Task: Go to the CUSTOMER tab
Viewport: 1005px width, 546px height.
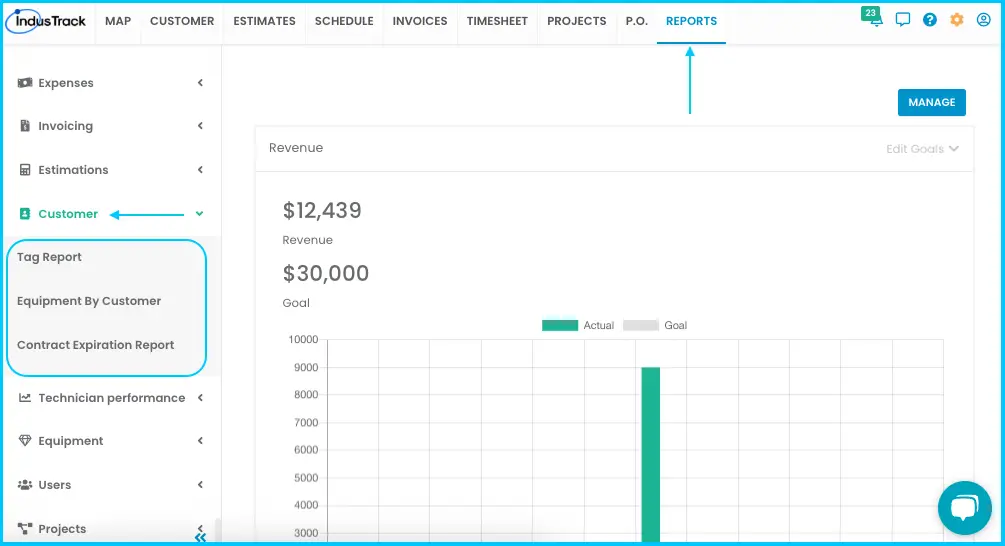Action: pos(182,21)
